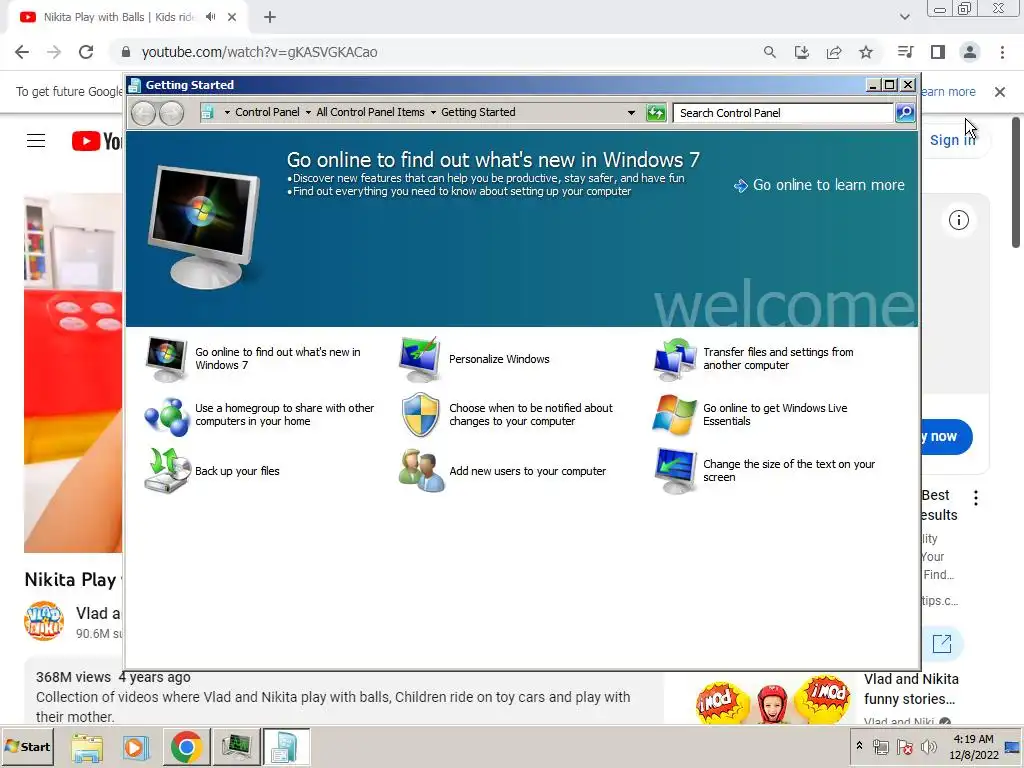Open Windows Explorer from the taskbar
Viewport: 1024px width, 768px height.
88,747
